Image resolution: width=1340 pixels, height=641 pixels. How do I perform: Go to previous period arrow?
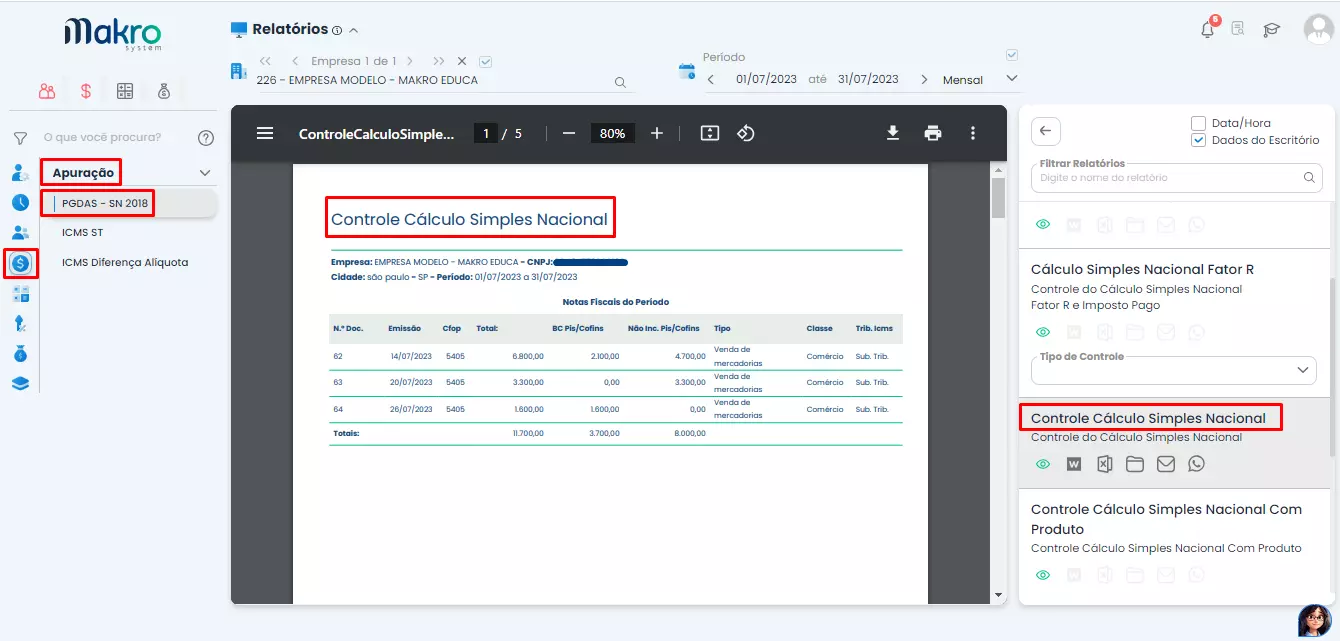tap(711, 80)
